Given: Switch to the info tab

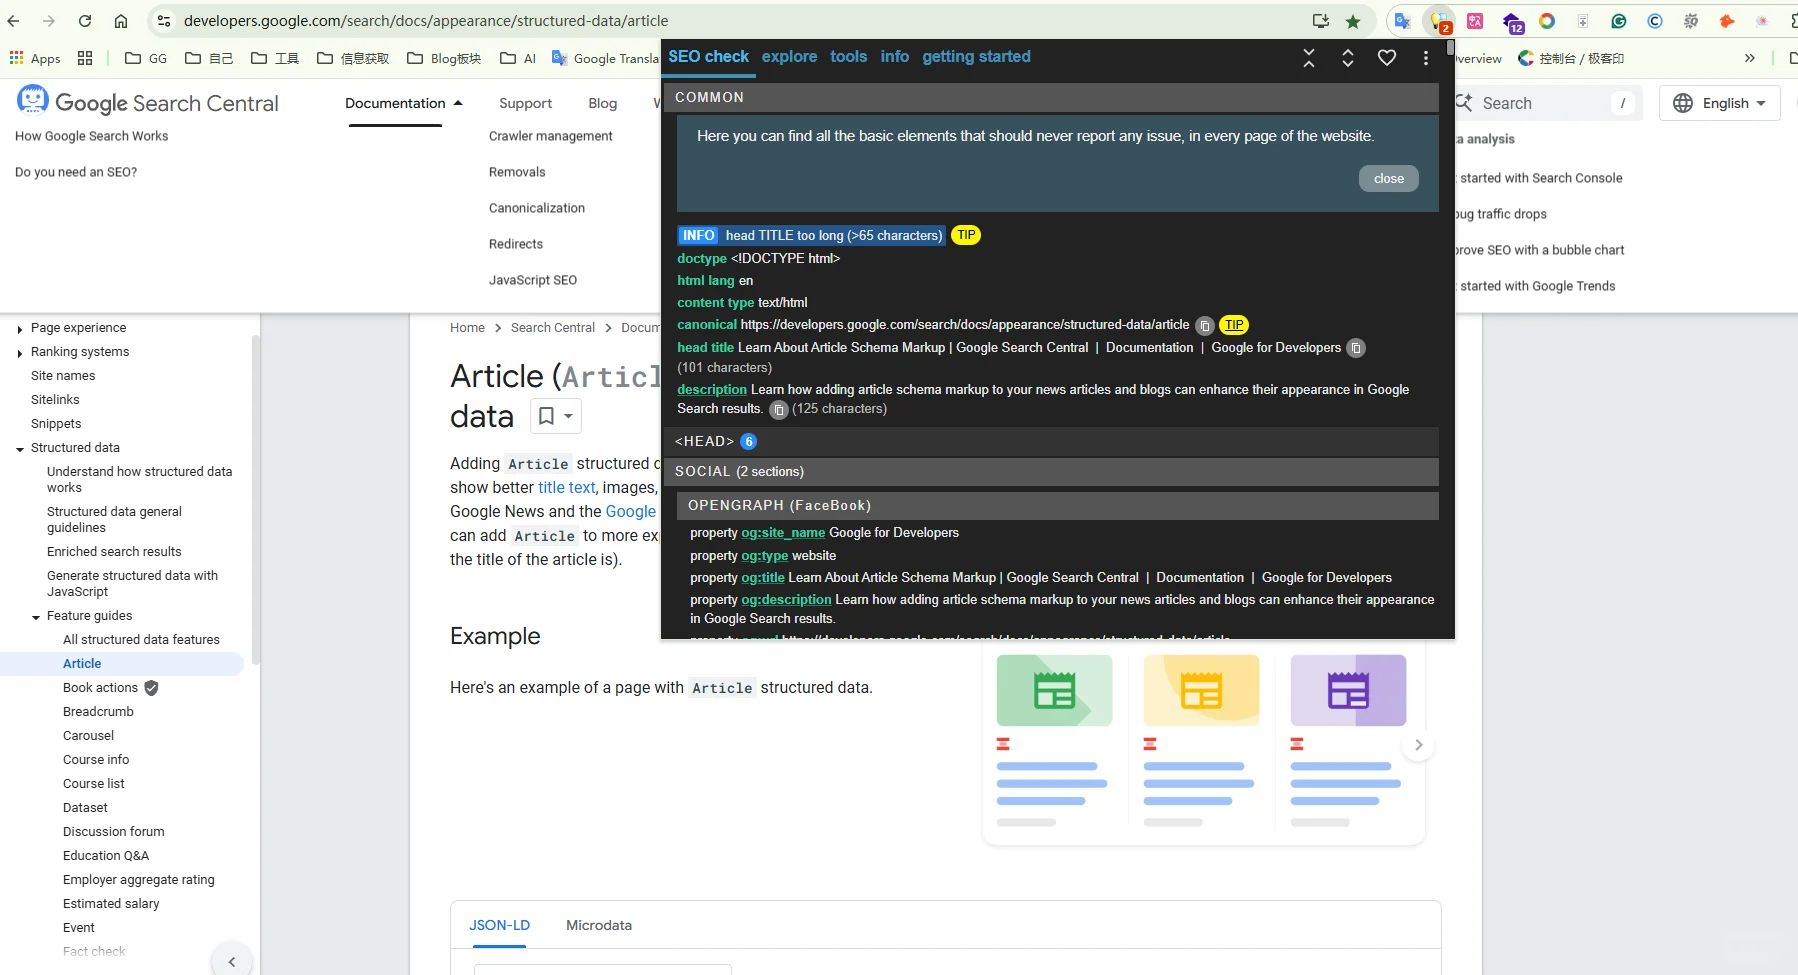Looking at the screenshot, I should [x=895, y=57].
